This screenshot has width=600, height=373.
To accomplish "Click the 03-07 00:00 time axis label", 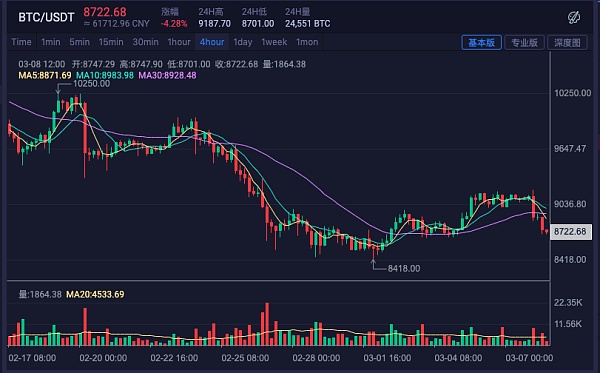I will click(529, 358).
